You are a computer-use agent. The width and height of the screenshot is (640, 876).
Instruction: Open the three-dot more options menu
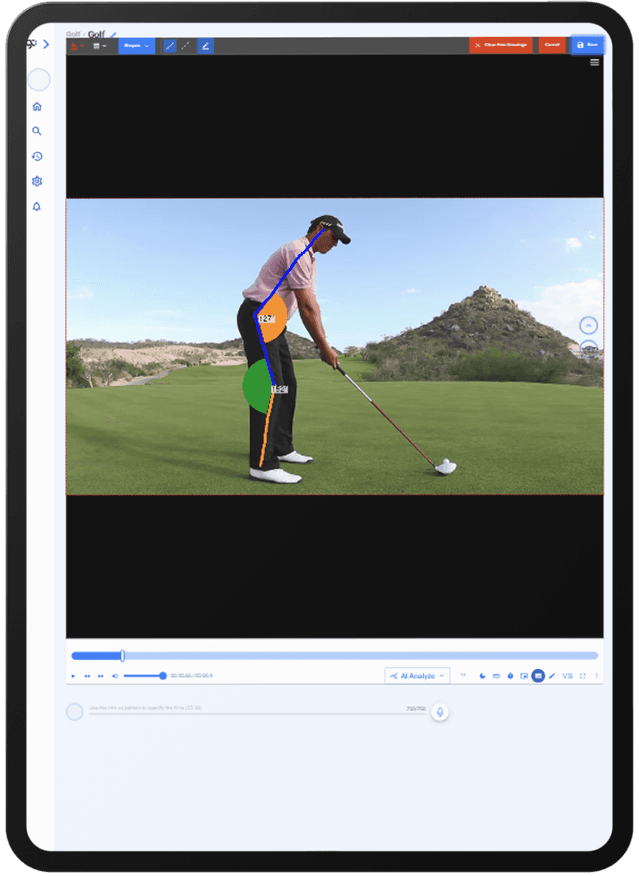(x=597, y=676)
